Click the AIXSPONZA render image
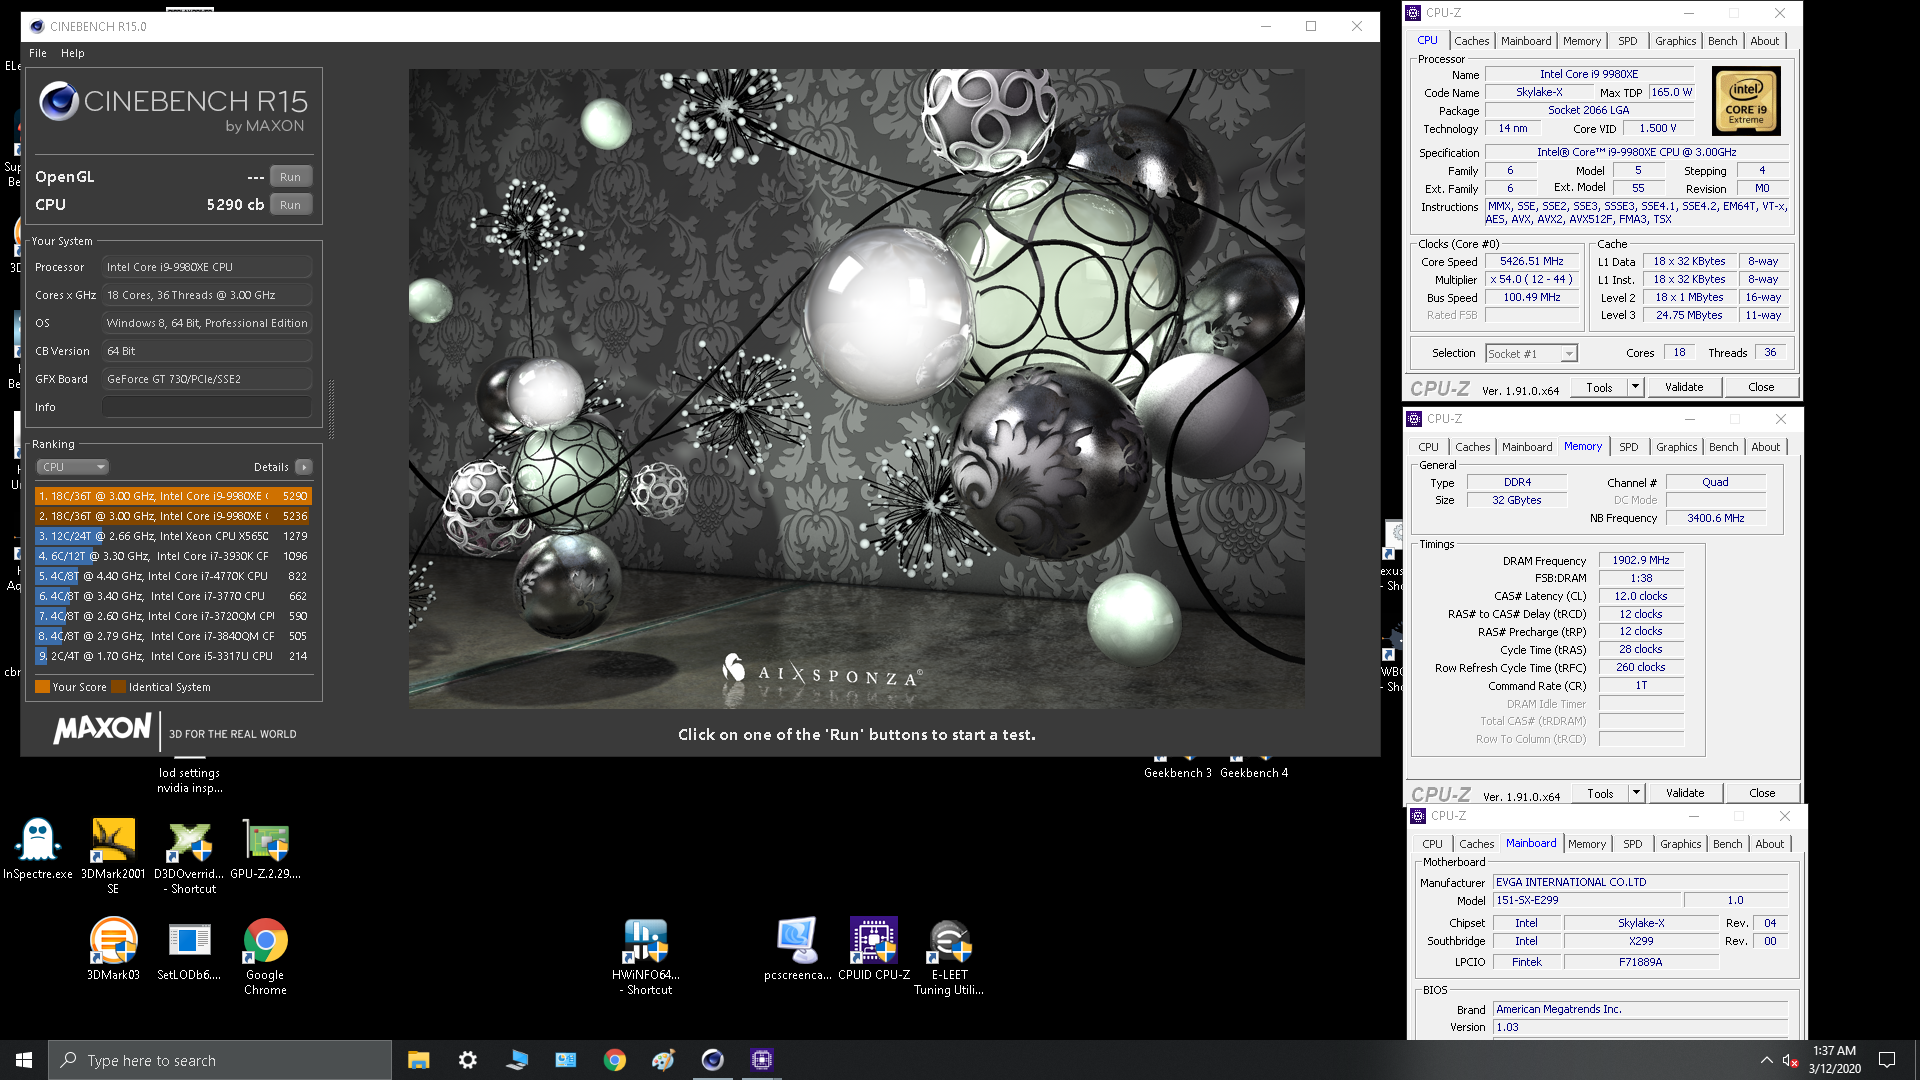The image size is (1920, 1080). 856,389
